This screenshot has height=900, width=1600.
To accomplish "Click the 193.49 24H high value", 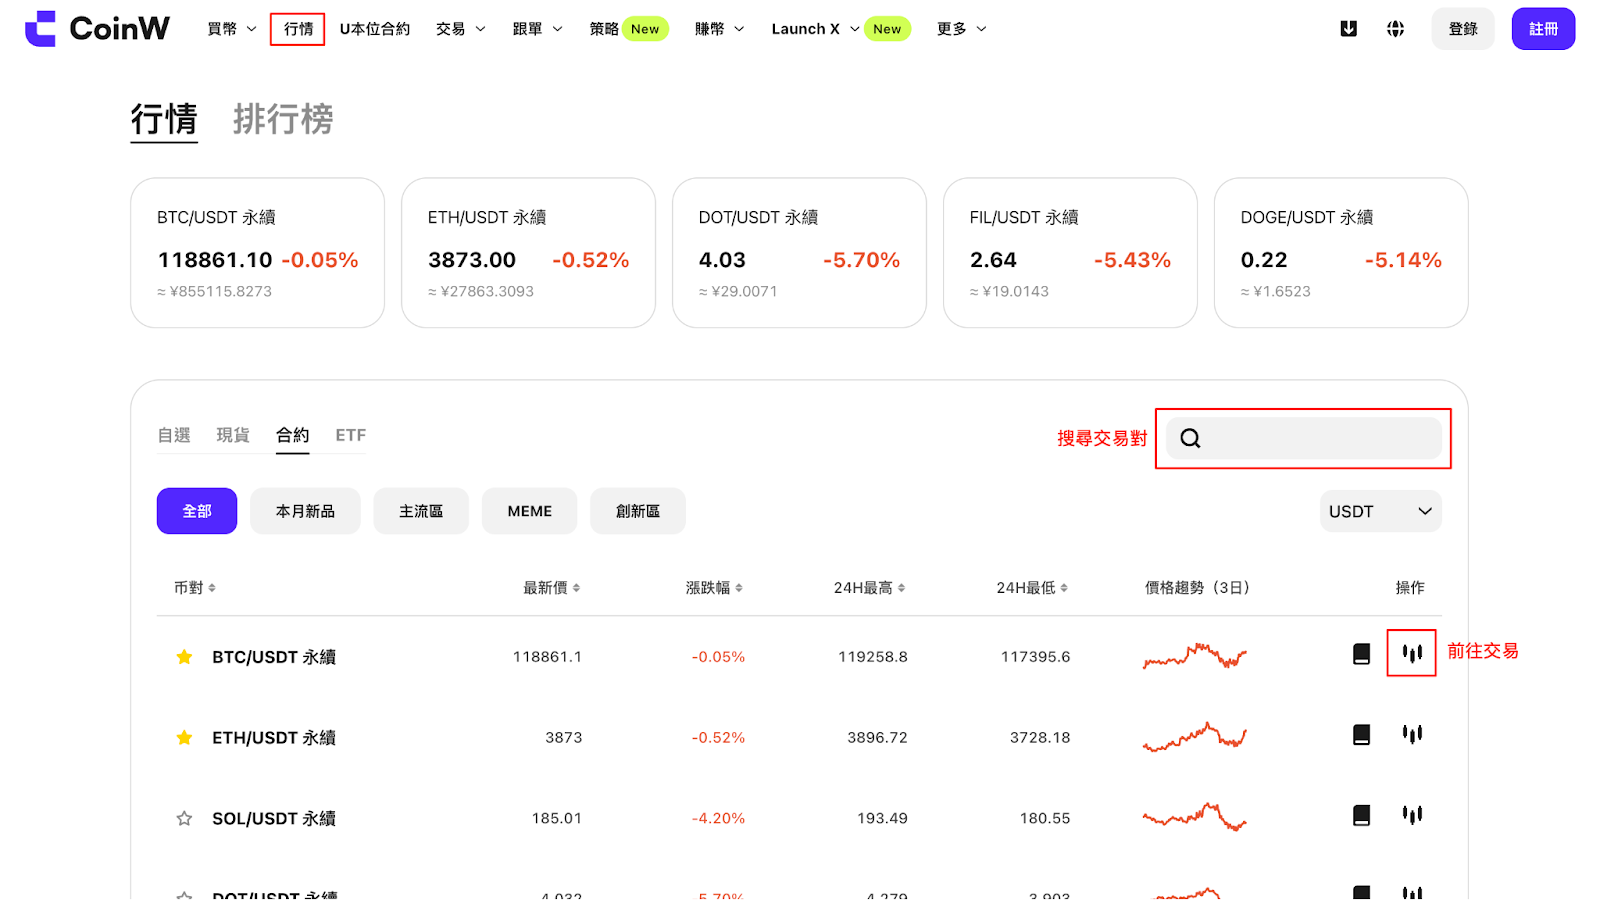I will click(x=883, y=819).
